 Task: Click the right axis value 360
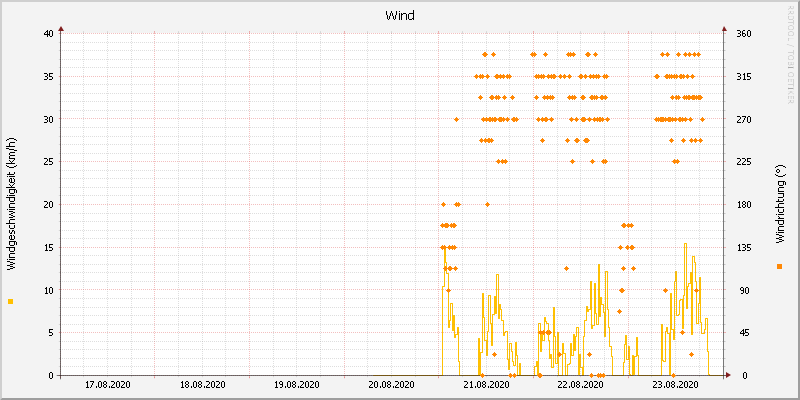pos(742,34)
